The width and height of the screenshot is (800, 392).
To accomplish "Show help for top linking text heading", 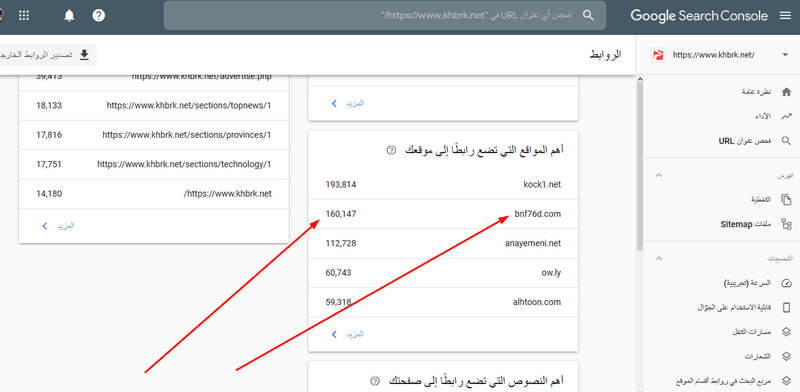I will coord(376,381).
